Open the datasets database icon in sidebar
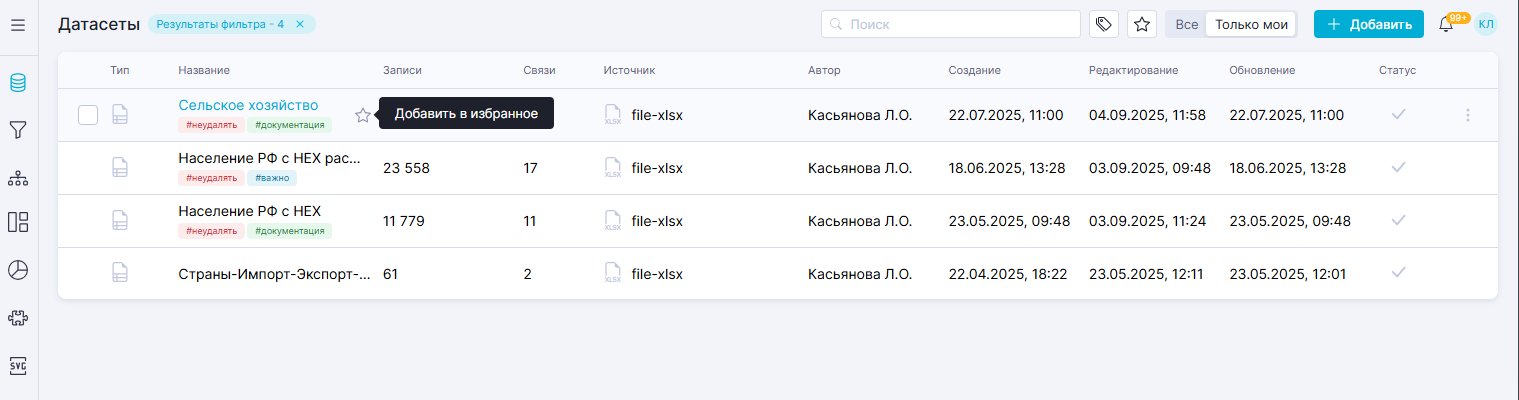This screenshot has width=1519, height=400. pos(18,83)
